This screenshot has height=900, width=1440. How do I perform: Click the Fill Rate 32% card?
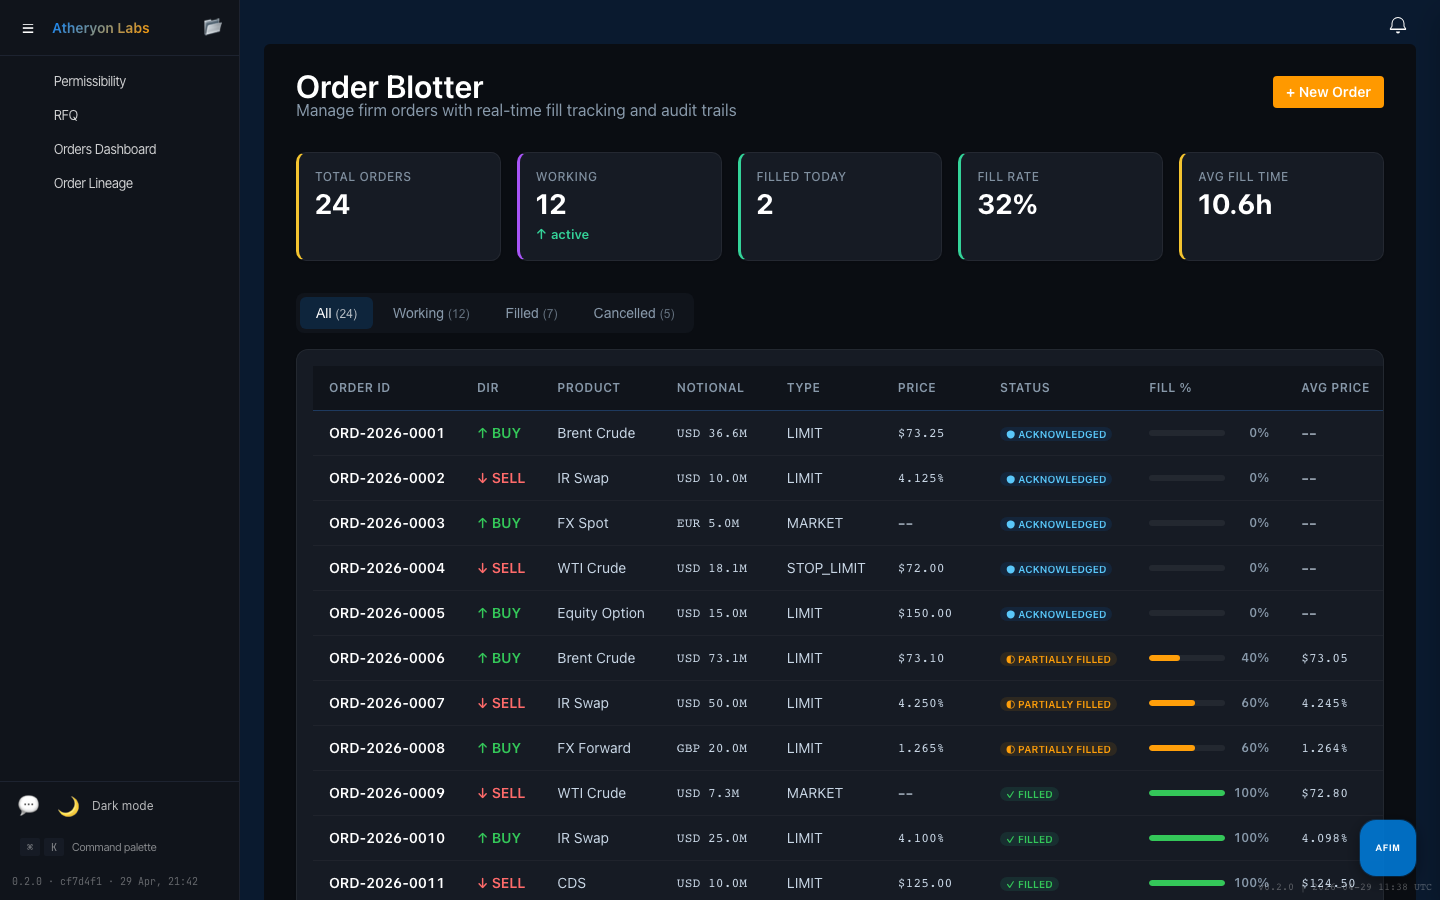pos(1060,206)
